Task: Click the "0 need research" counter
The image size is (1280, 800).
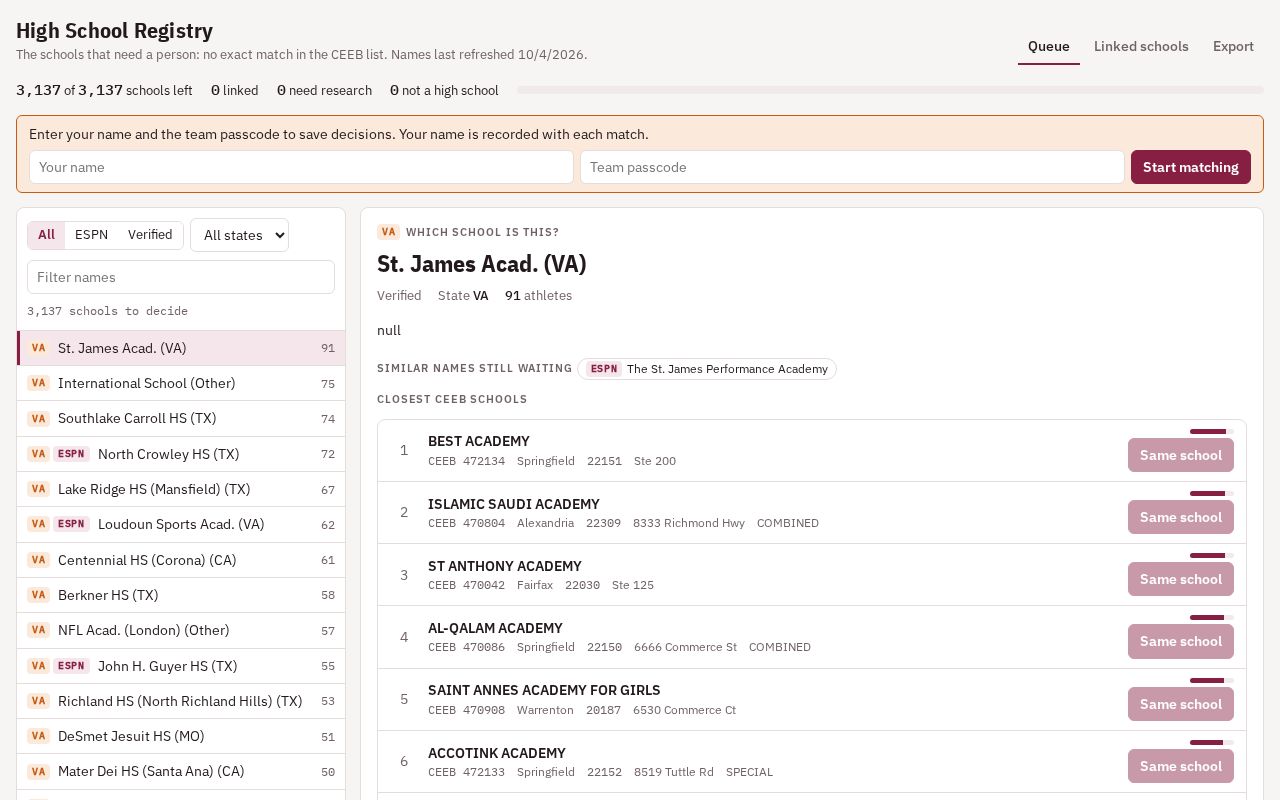Action: tap(324, 91)
